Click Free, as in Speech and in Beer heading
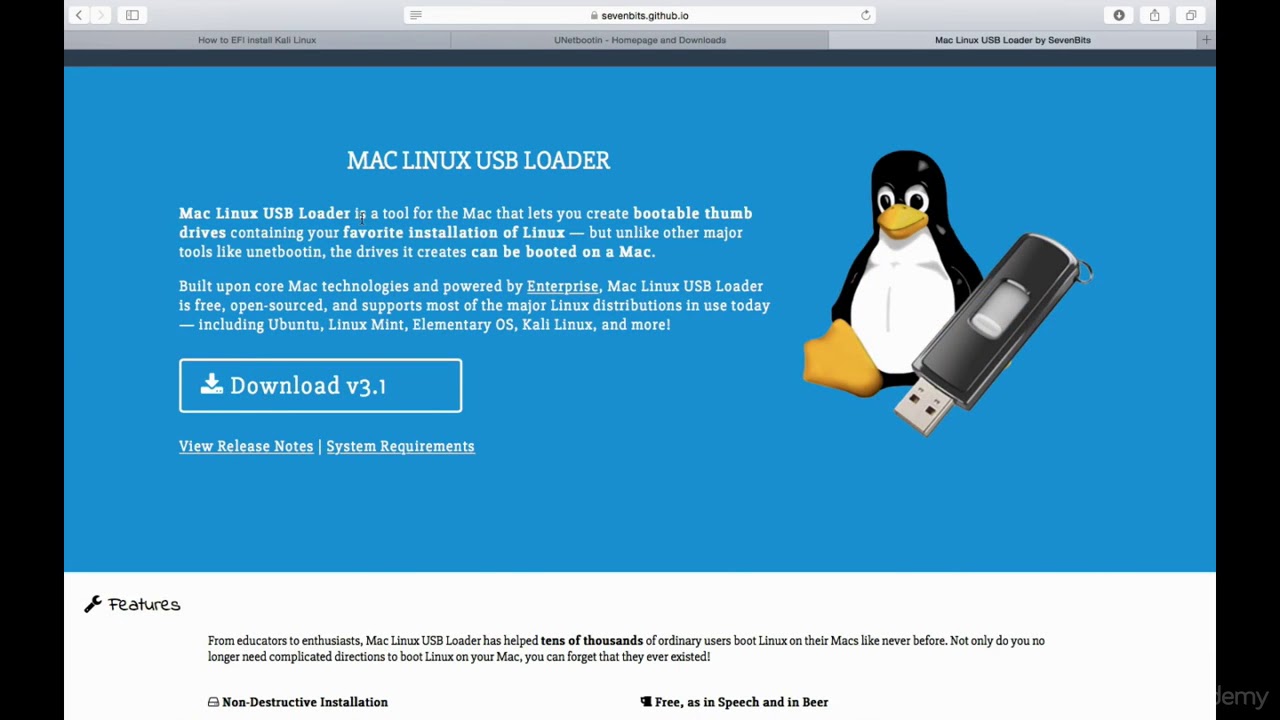 pyautogui.click(x=741, y=702)
